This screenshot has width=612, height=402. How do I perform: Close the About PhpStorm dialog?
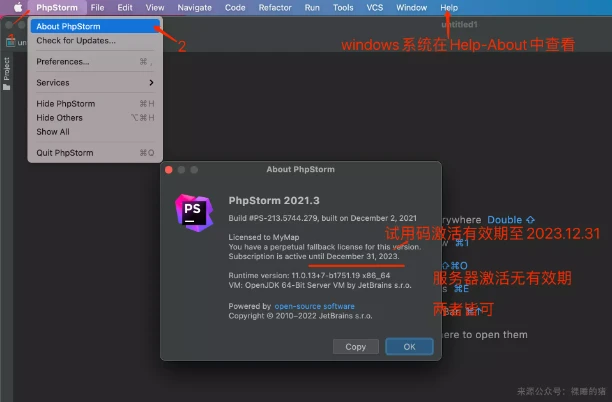pyautogui.click(x=169, y=170)
